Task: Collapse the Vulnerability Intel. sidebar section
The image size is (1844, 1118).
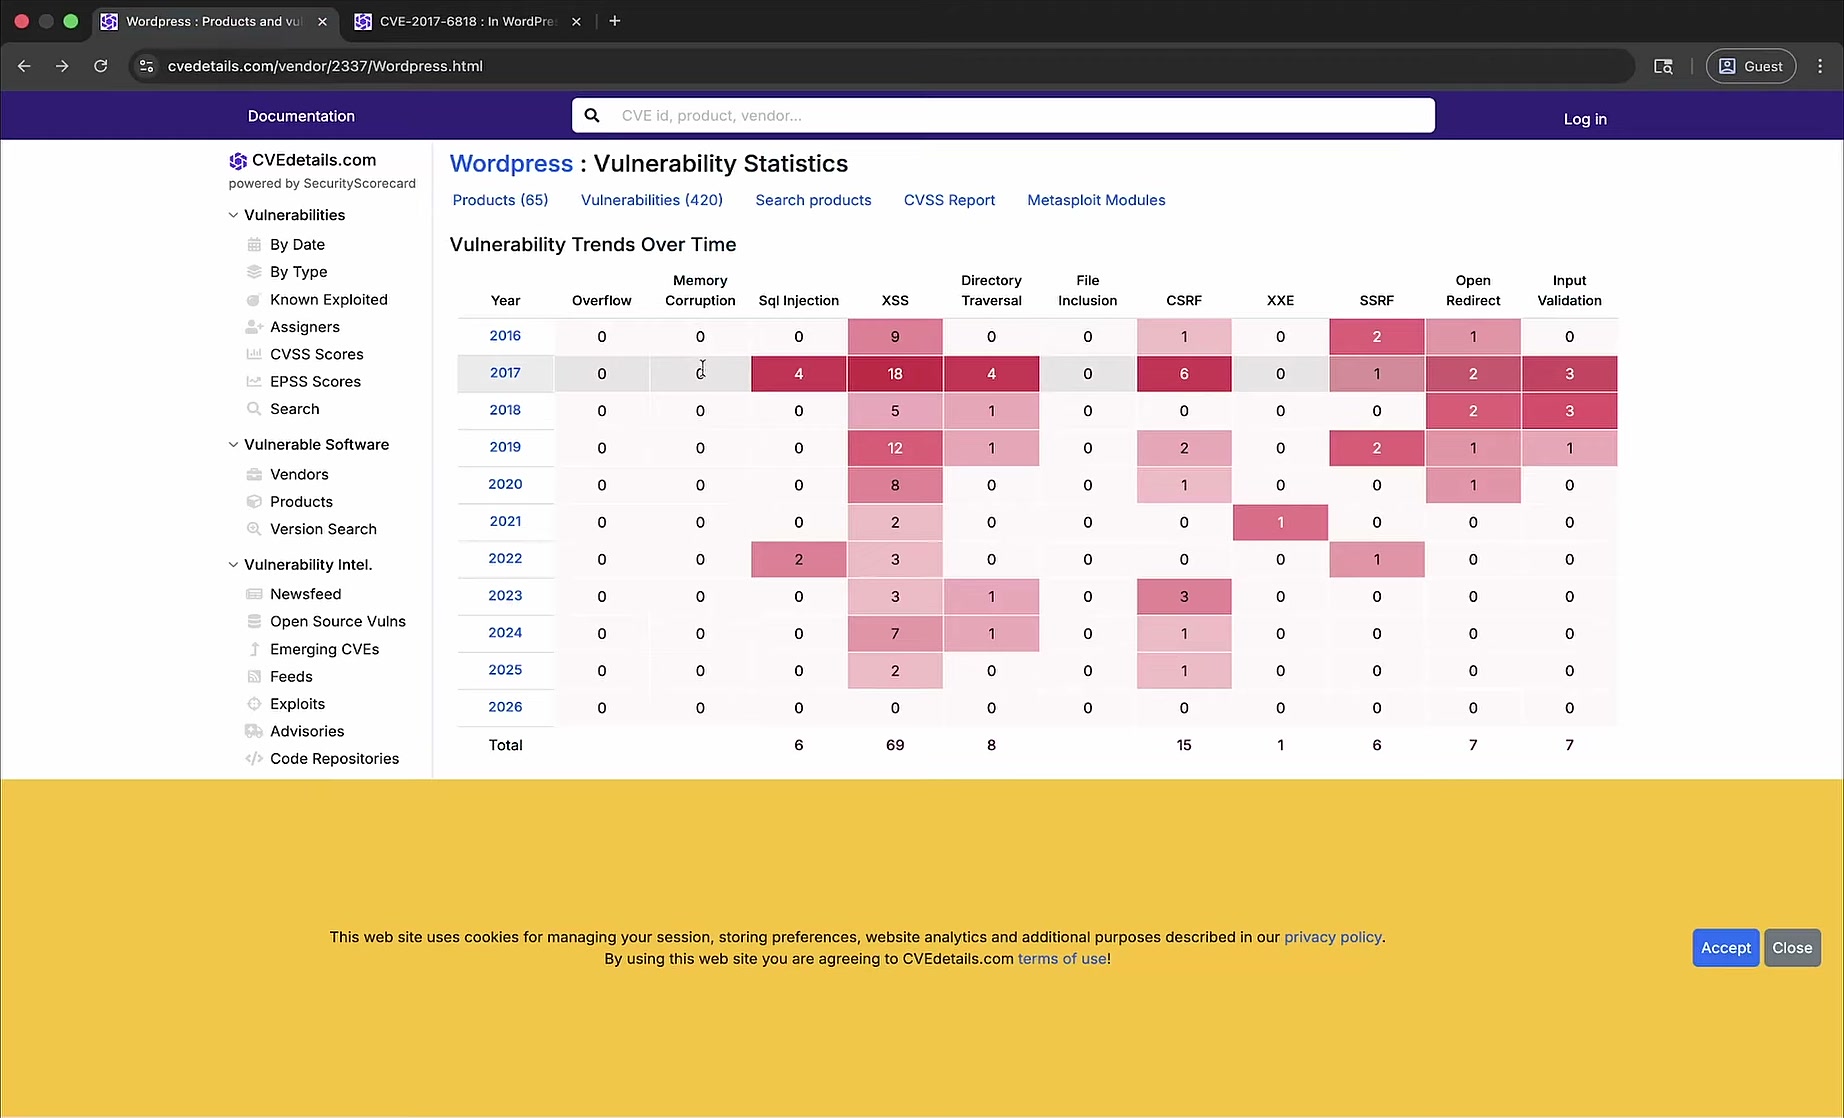Action: tap(233, 565)
